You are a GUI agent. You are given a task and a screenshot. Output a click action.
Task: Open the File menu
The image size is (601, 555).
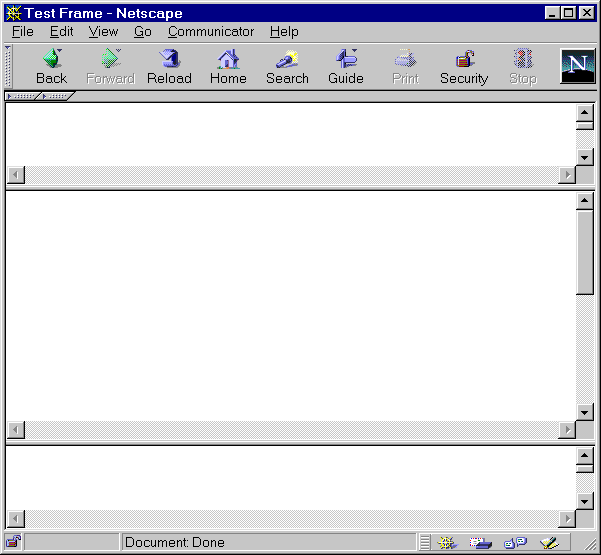pos(23,31)
